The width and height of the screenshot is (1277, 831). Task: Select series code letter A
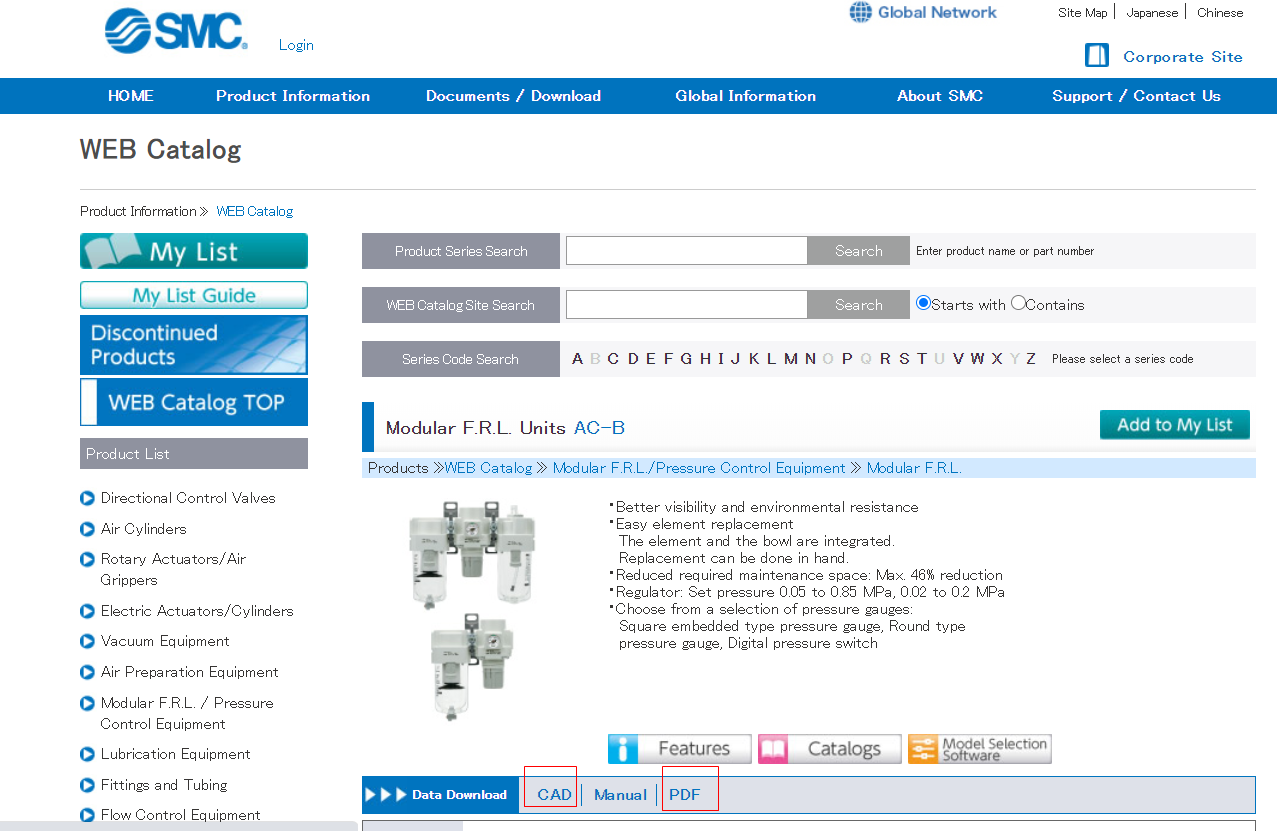(x=577, y=359)
